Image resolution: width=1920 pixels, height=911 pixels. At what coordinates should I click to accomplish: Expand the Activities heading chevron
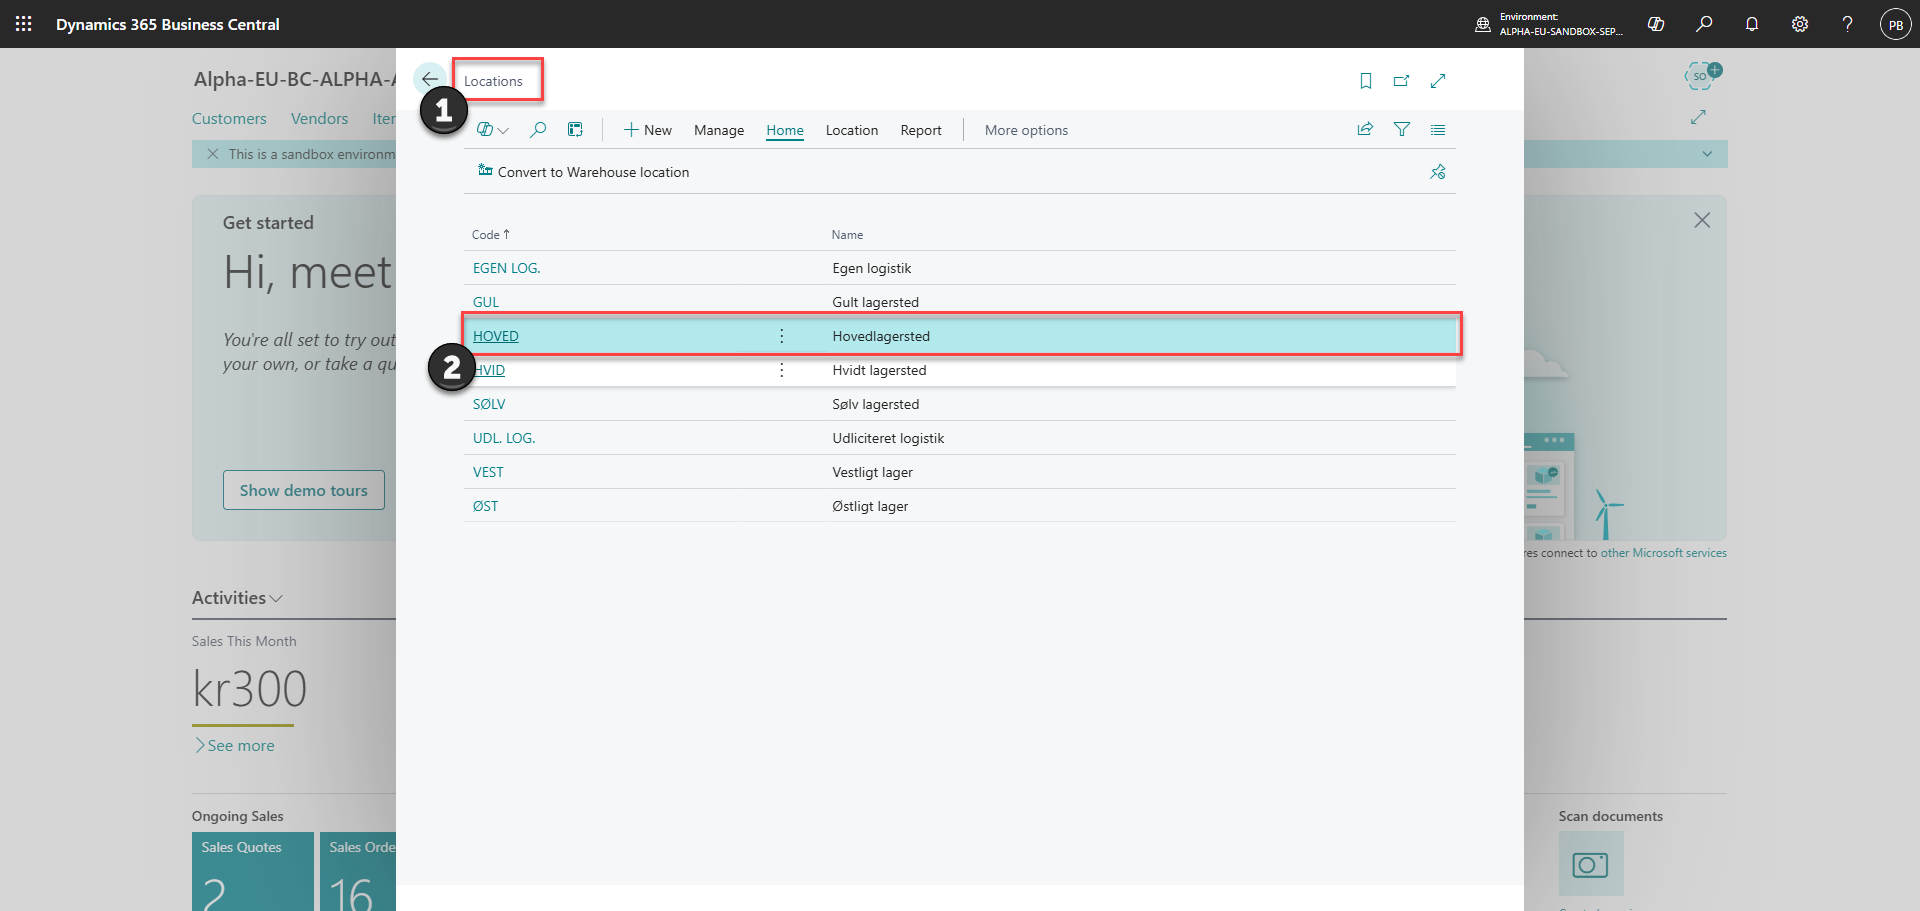pos(276,598)
